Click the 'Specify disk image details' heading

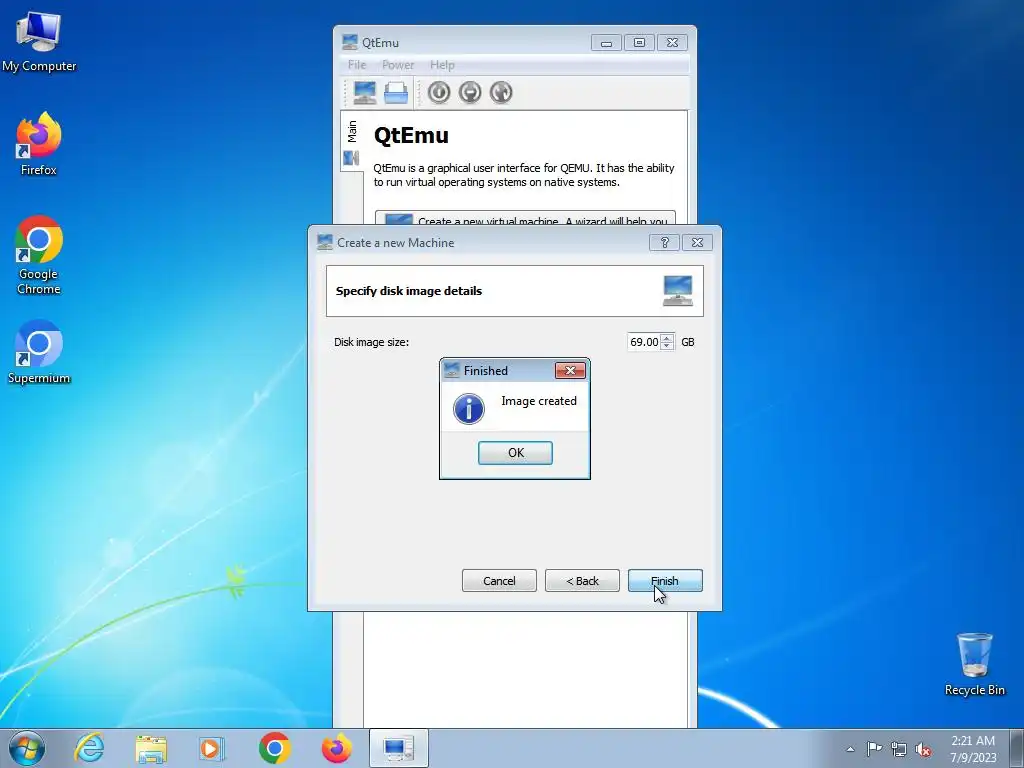point(409,291)
